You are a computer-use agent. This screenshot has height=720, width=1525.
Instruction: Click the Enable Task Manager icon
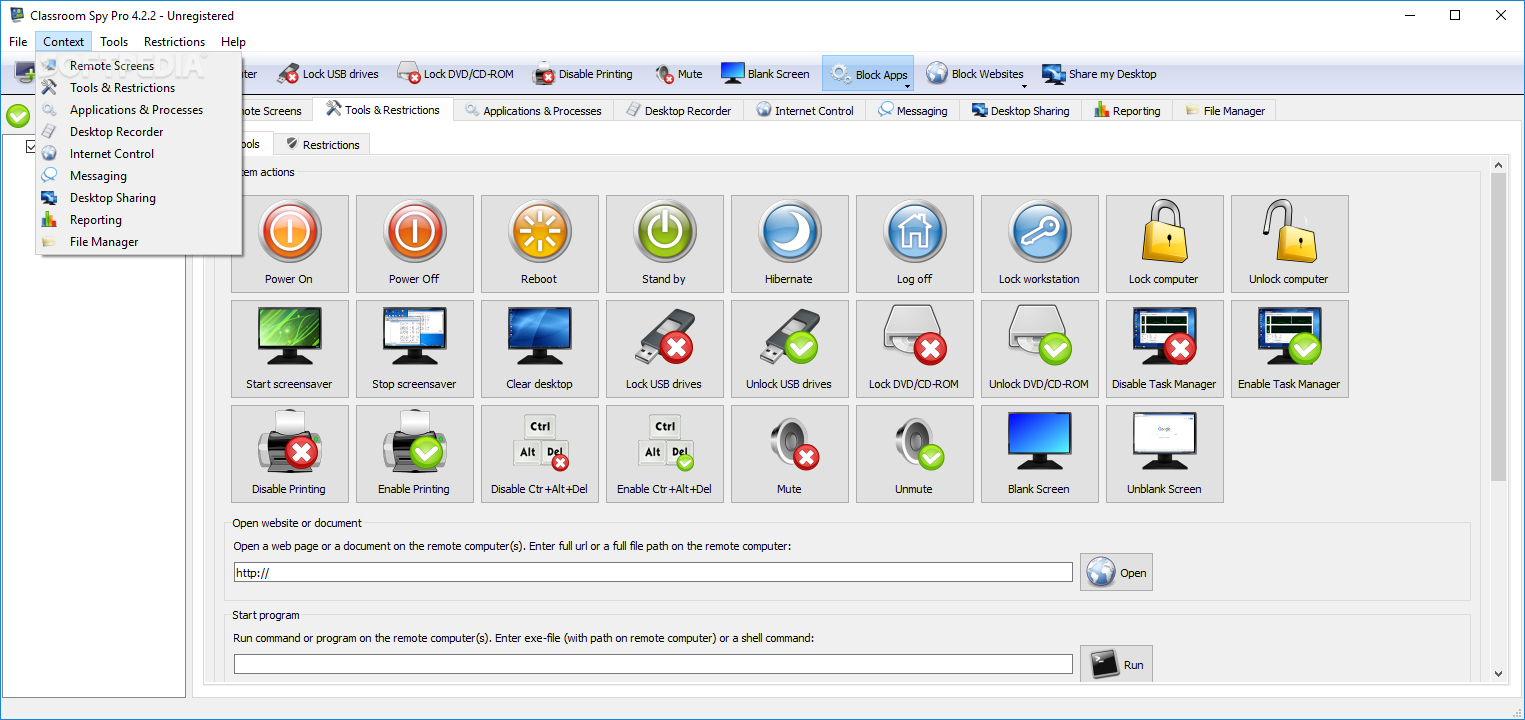pos(1289,348)
